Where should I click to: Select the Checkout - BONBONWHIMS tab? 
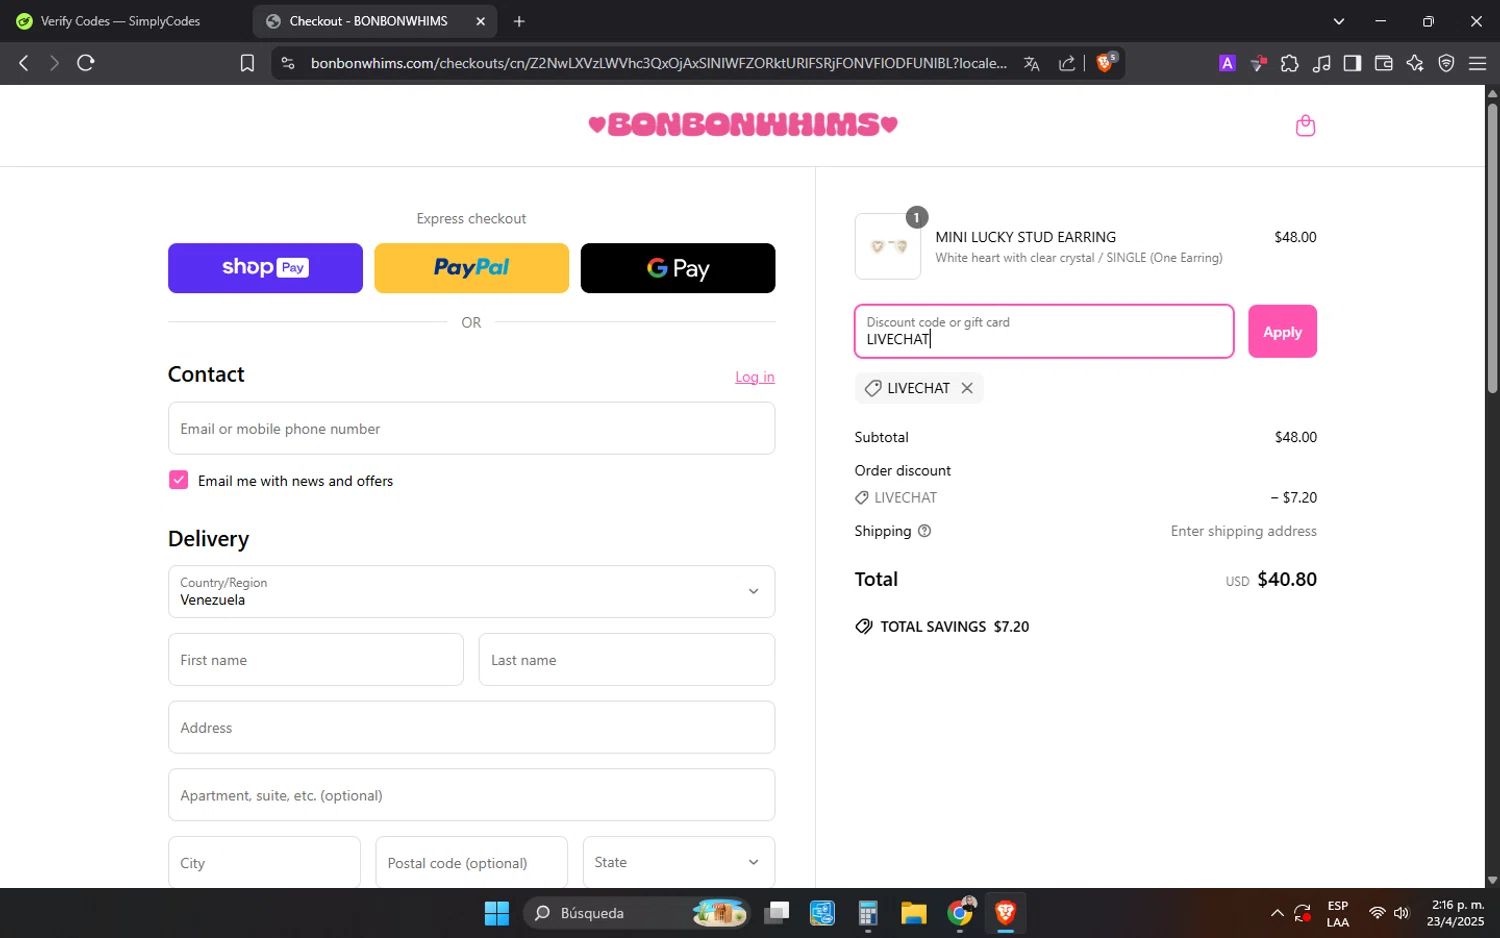coord(368,21)
